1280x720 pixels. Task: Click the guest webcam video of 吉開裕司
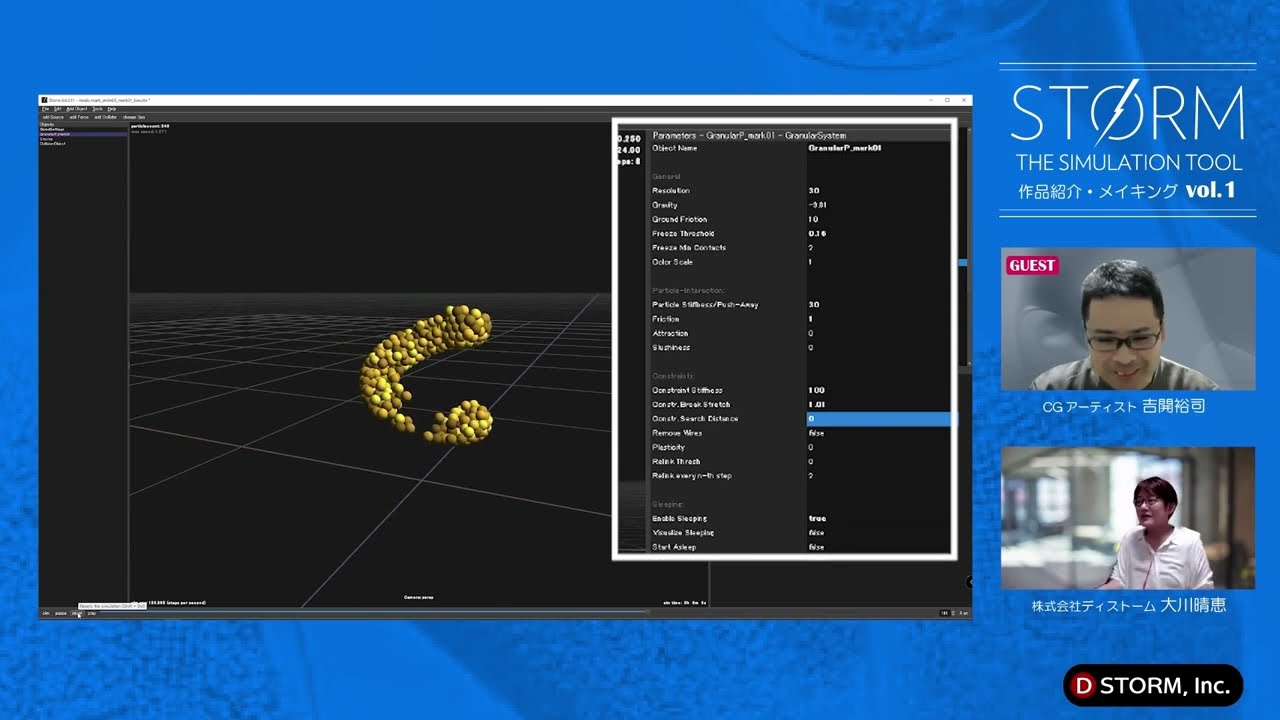1128,319
